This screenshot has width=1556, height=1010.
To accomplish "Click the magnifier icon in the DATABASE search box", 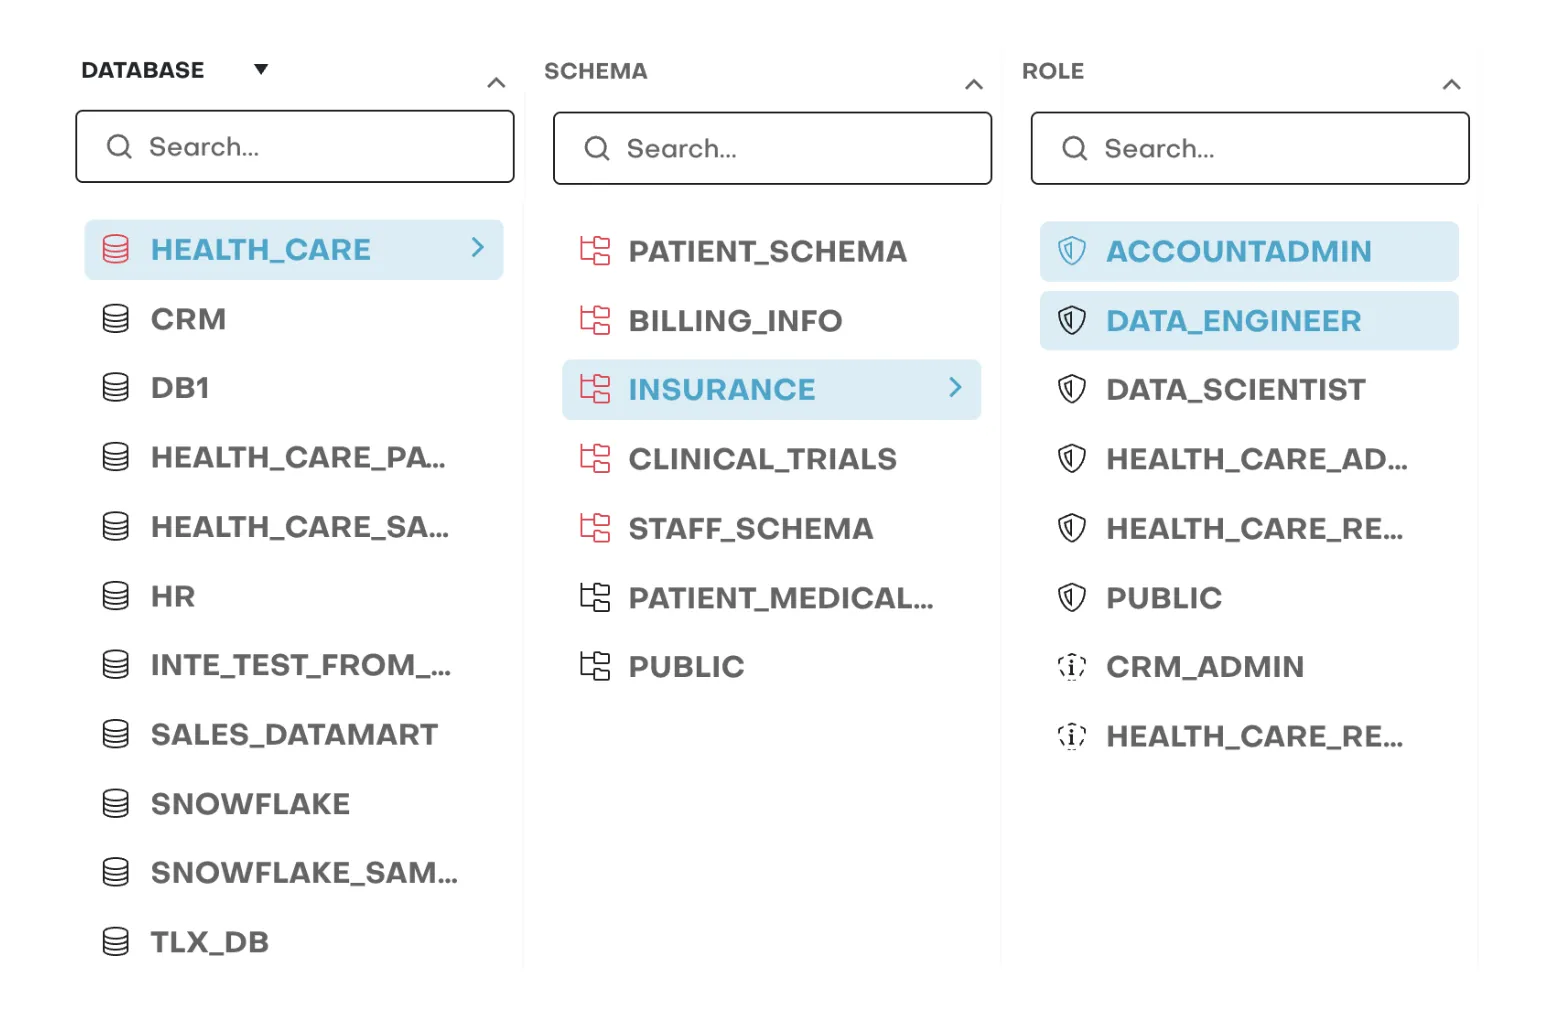I will 119,146.
